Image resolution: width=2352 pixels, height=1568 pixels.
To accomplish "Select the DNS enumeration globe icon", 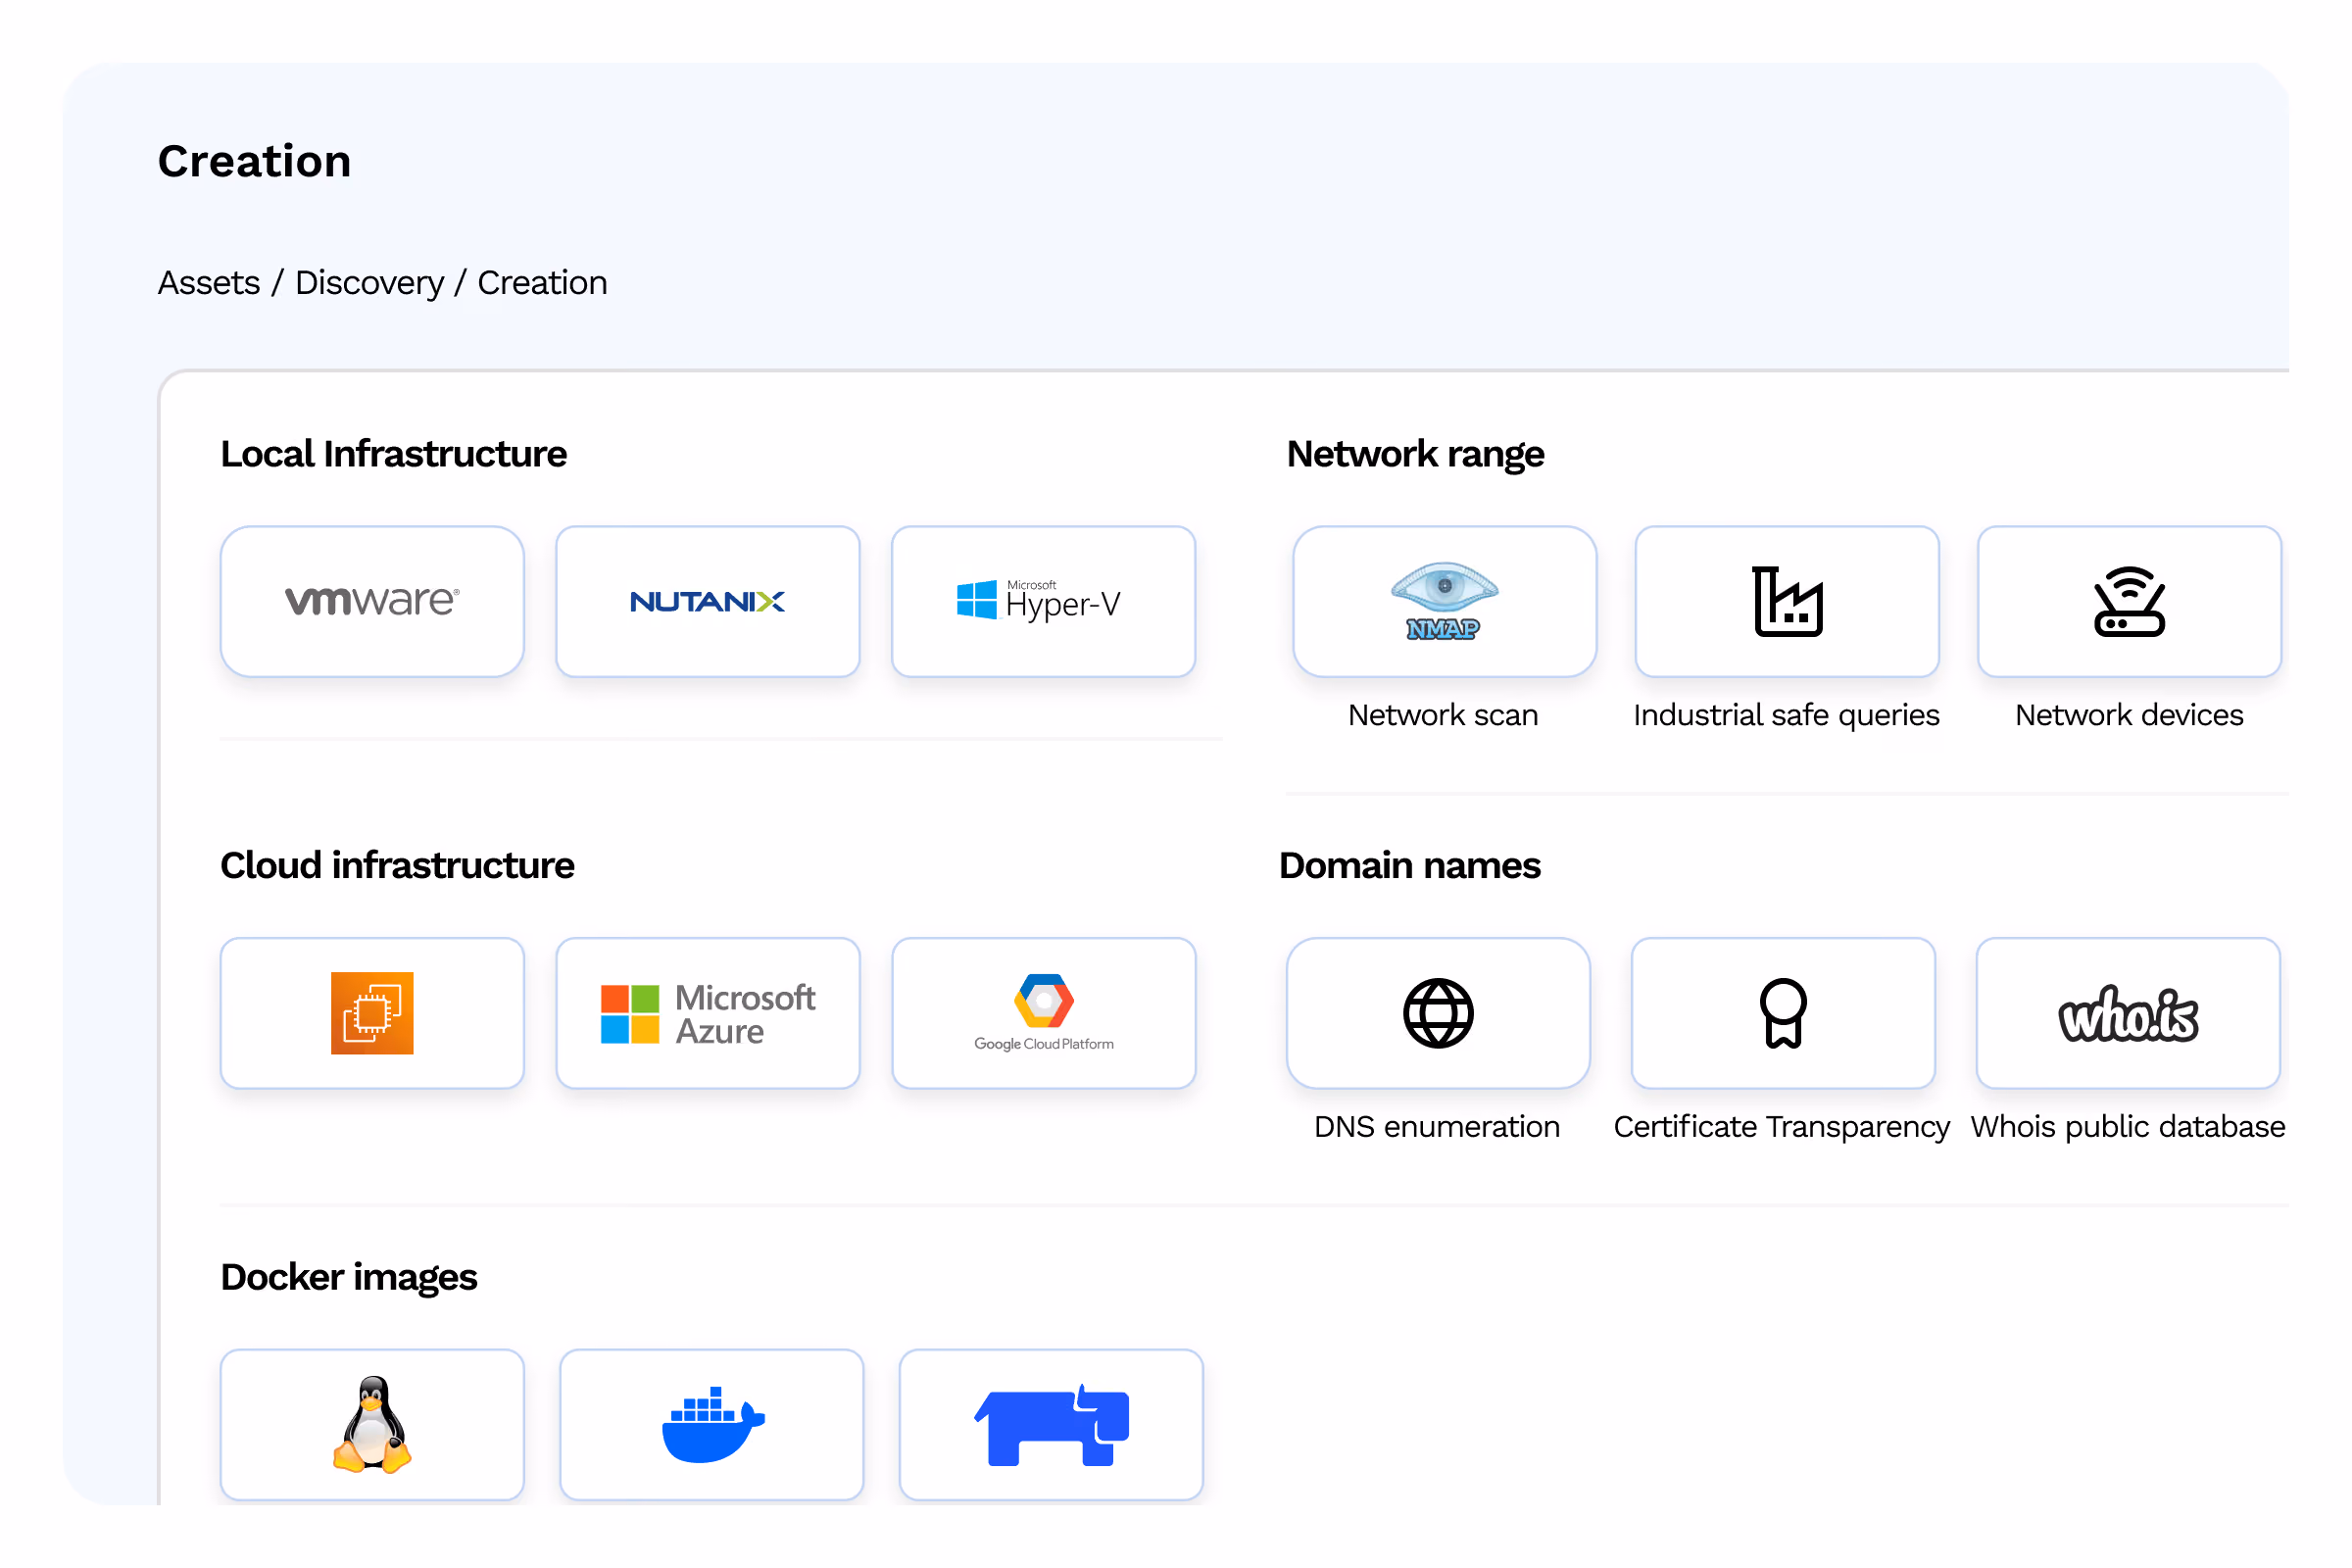I will (1438, 1013).
